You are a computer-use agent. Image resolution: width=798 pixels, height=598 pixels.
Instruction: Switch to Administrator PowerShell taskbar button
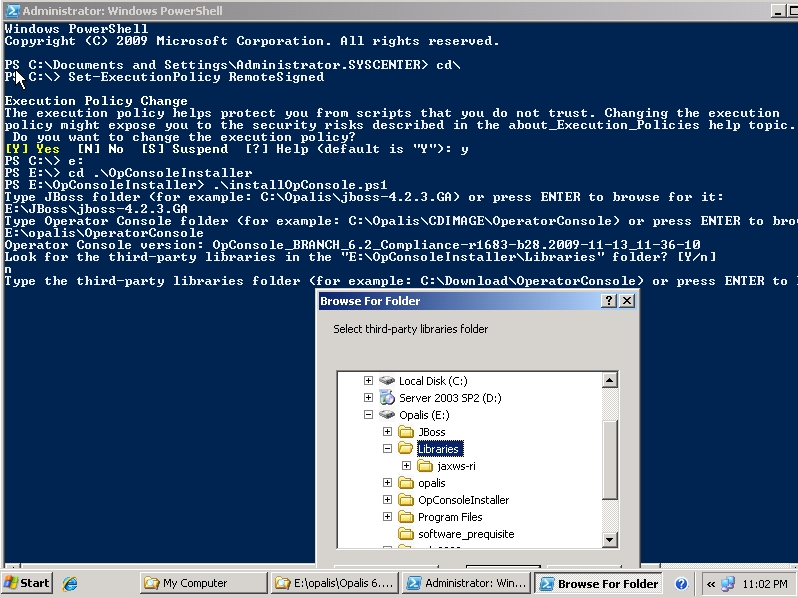tap(467, 583)
